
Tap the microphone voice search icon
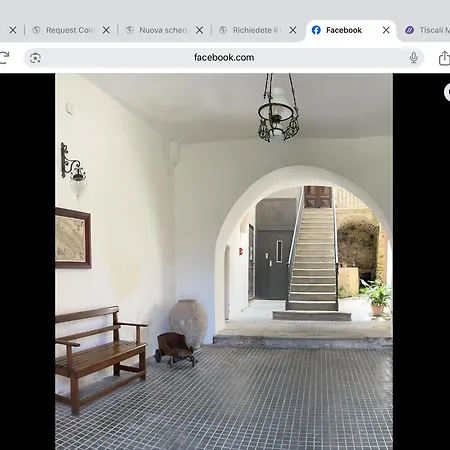pos(414,58)
